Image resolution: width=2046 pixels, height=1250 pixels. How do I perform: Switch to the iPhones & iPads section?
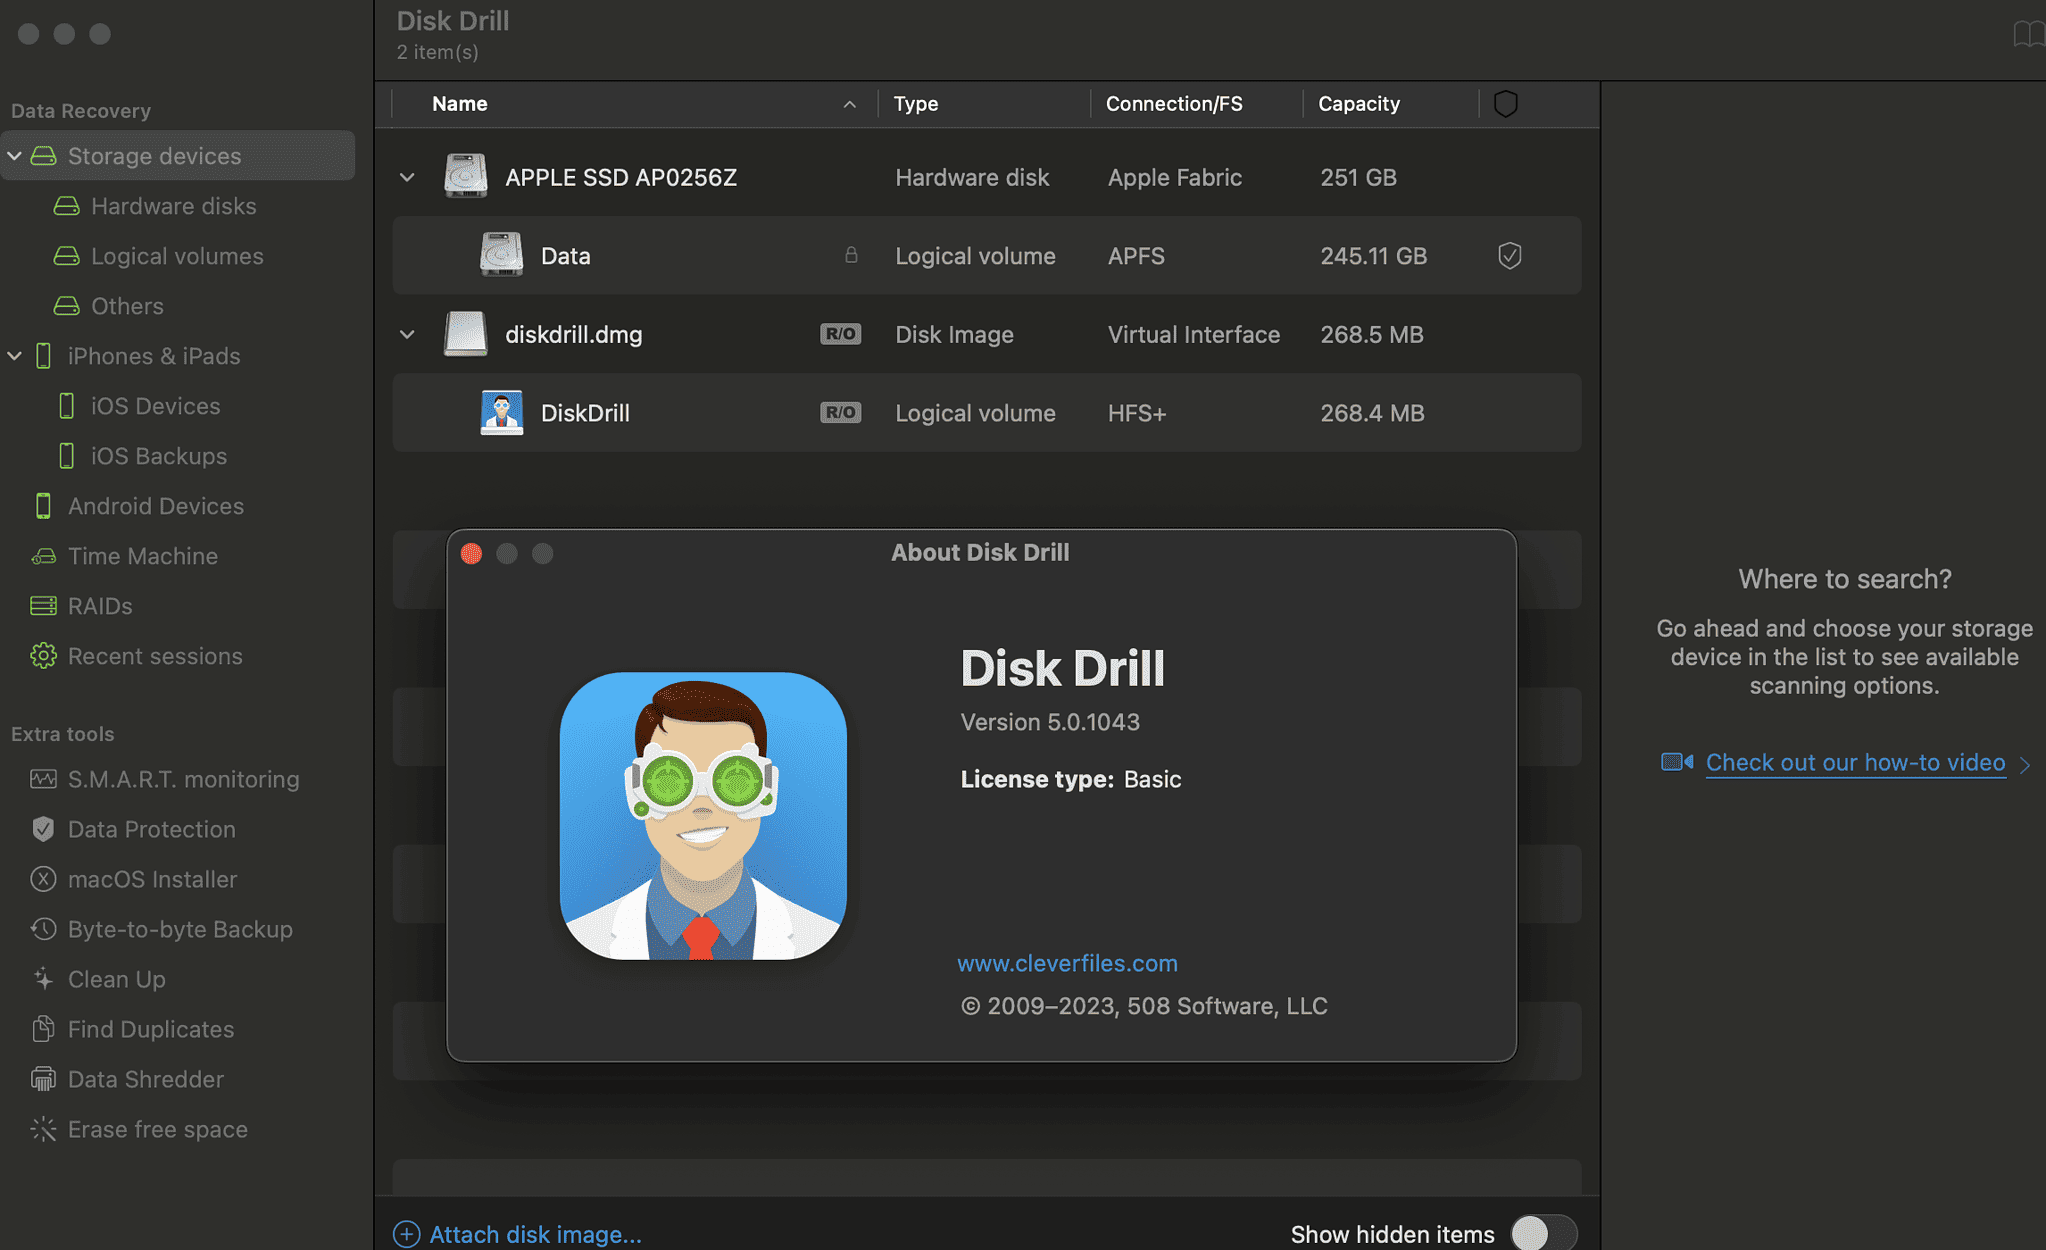(x=155, y=356)
